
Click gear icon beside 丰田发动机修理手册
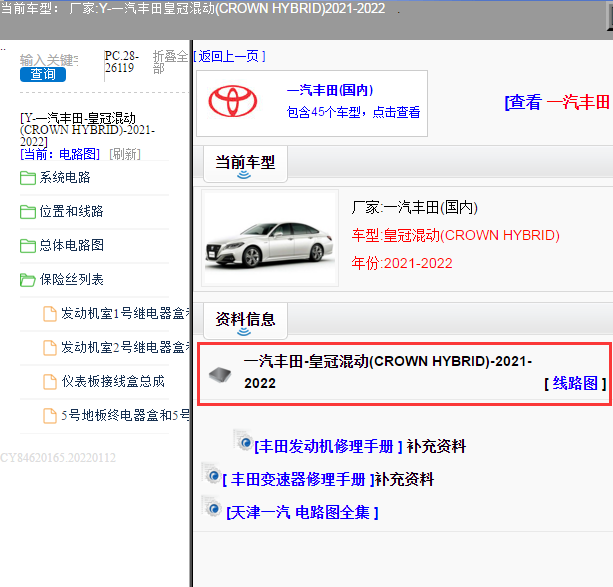[x=243, y=441]
